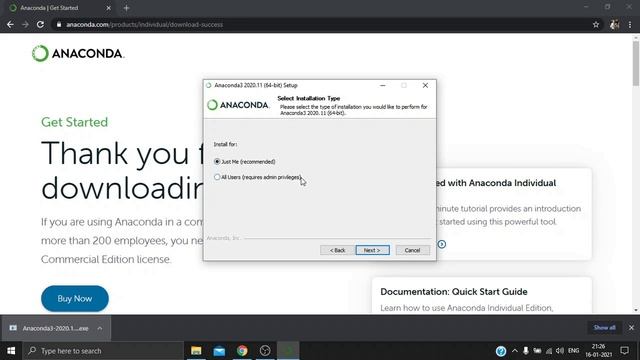Open Mail app from taskbar

(x=219, y=351)
